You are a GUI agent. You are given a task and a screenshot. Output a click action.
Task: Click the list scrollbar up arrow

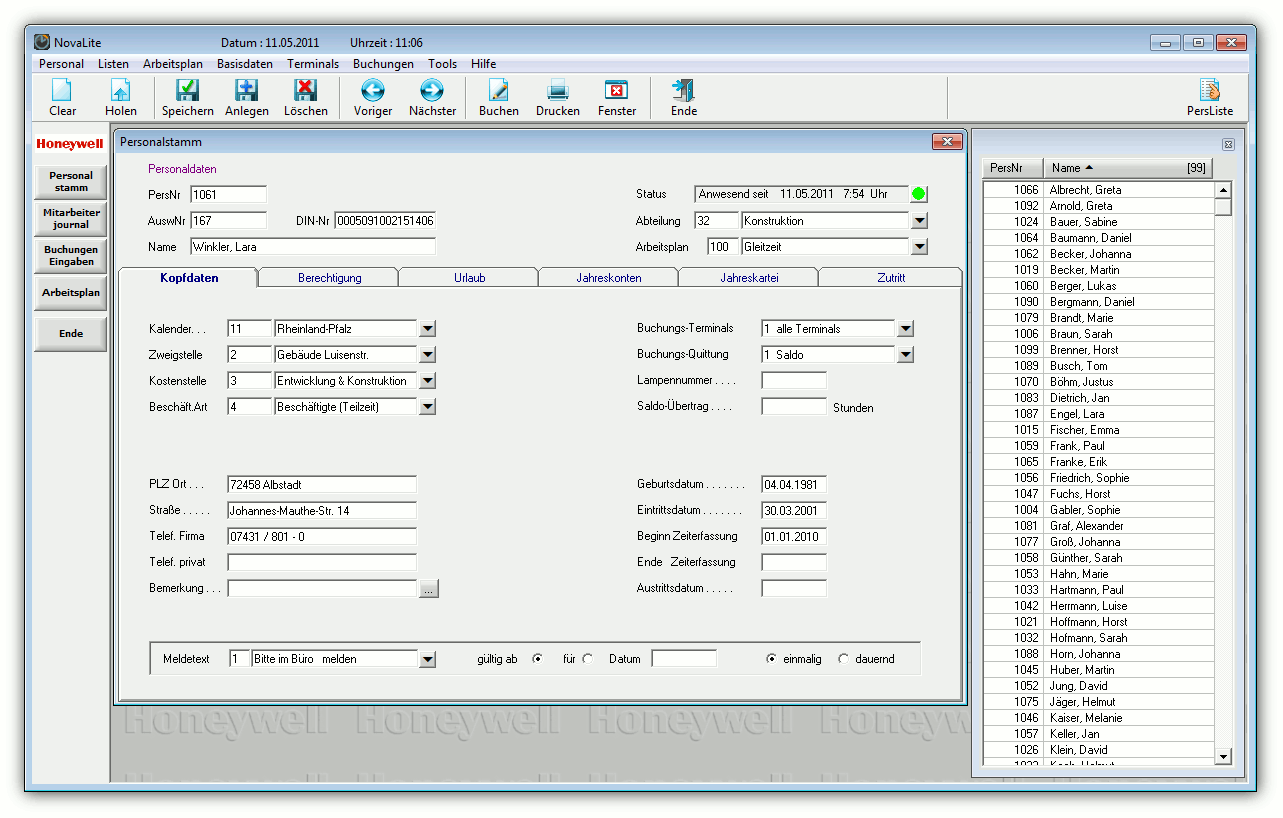tap(1223, 190)
